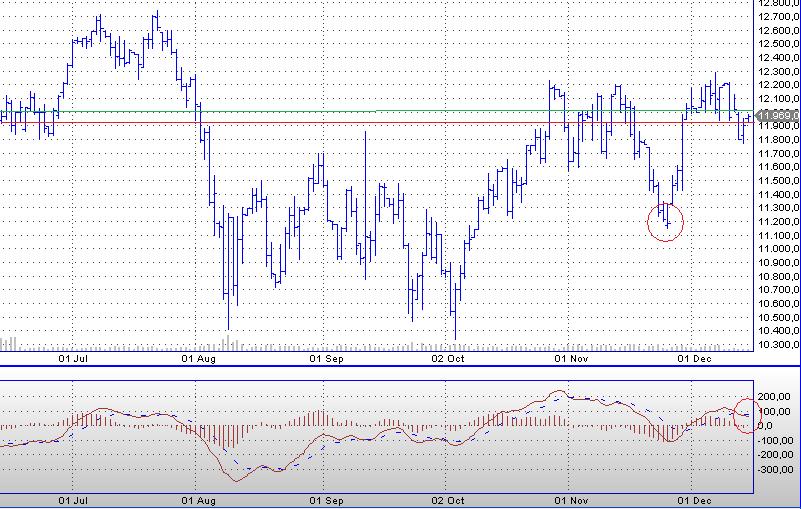Click the 10.900,0 price axis label
This screenshot has width=801, height=509.
pyautogui.click(x=779, y=262)
